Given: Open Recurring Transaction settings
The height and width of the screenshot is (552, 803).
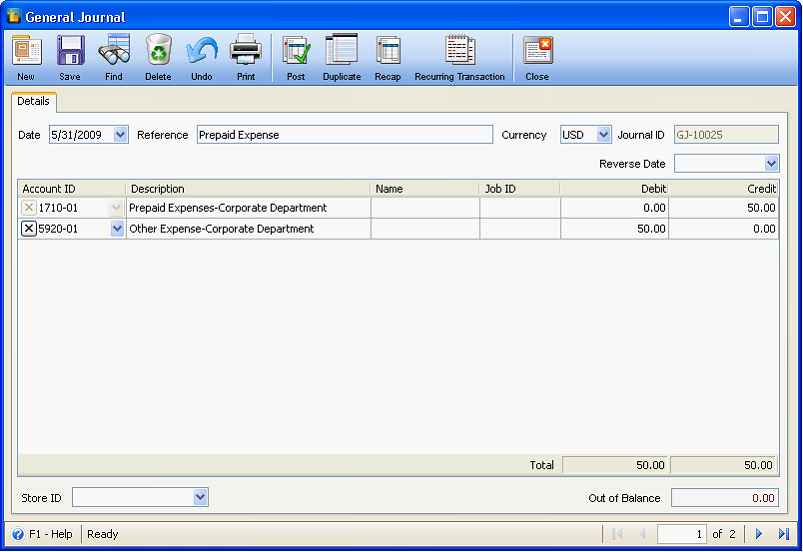Looking at the screenshot, I should pos(460,50).
